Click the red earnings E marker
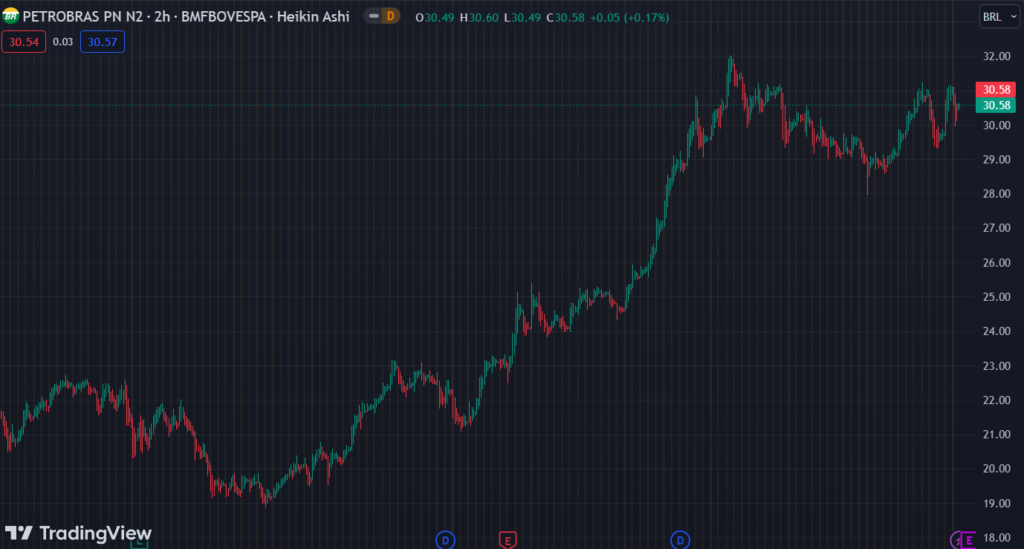Viewport: 1024px width, 549px height. [x=508, y=540]
